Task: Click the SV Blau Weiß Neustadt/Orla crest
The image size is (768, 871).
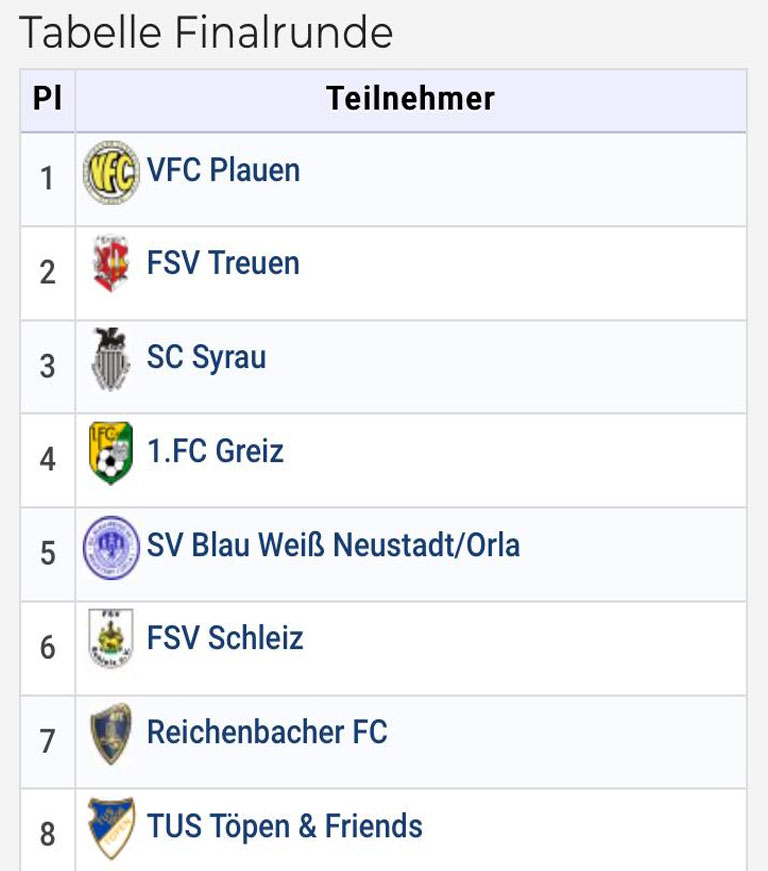Action: coord(111,548)
